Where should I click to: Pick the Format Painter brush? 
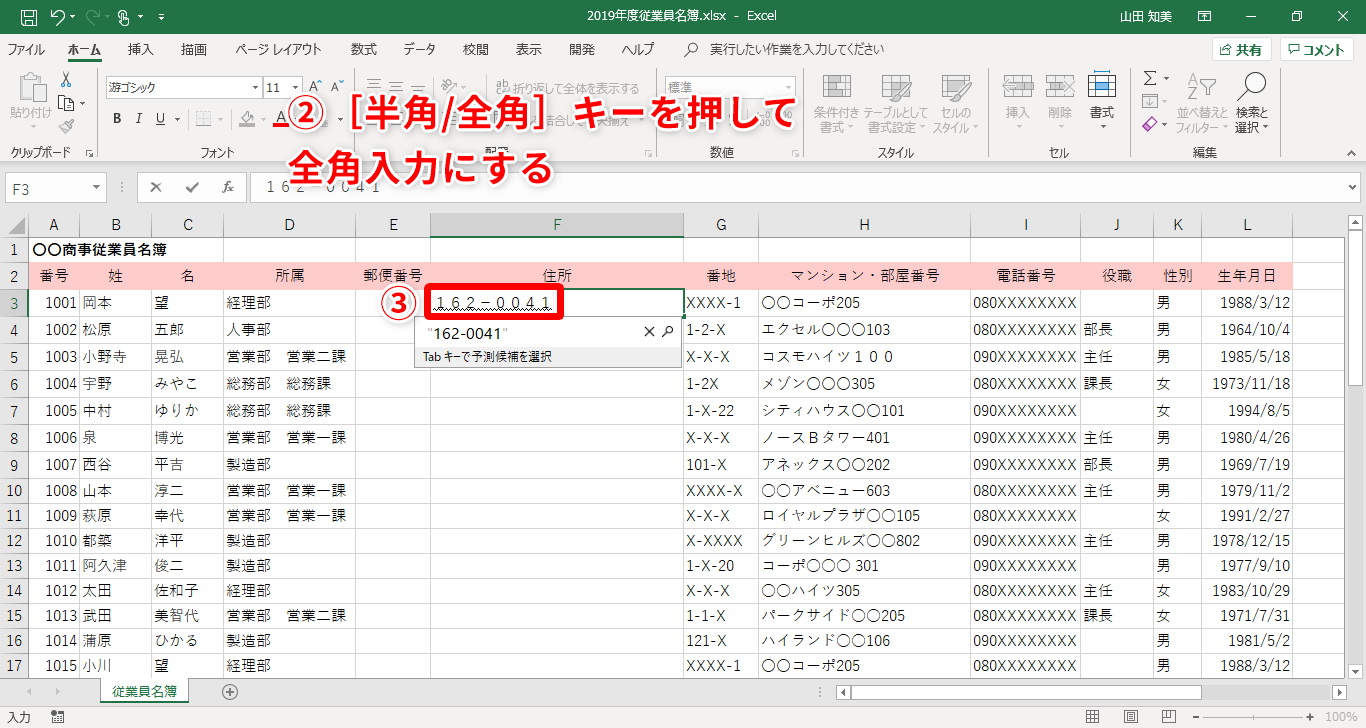click(x=66, y=126)
